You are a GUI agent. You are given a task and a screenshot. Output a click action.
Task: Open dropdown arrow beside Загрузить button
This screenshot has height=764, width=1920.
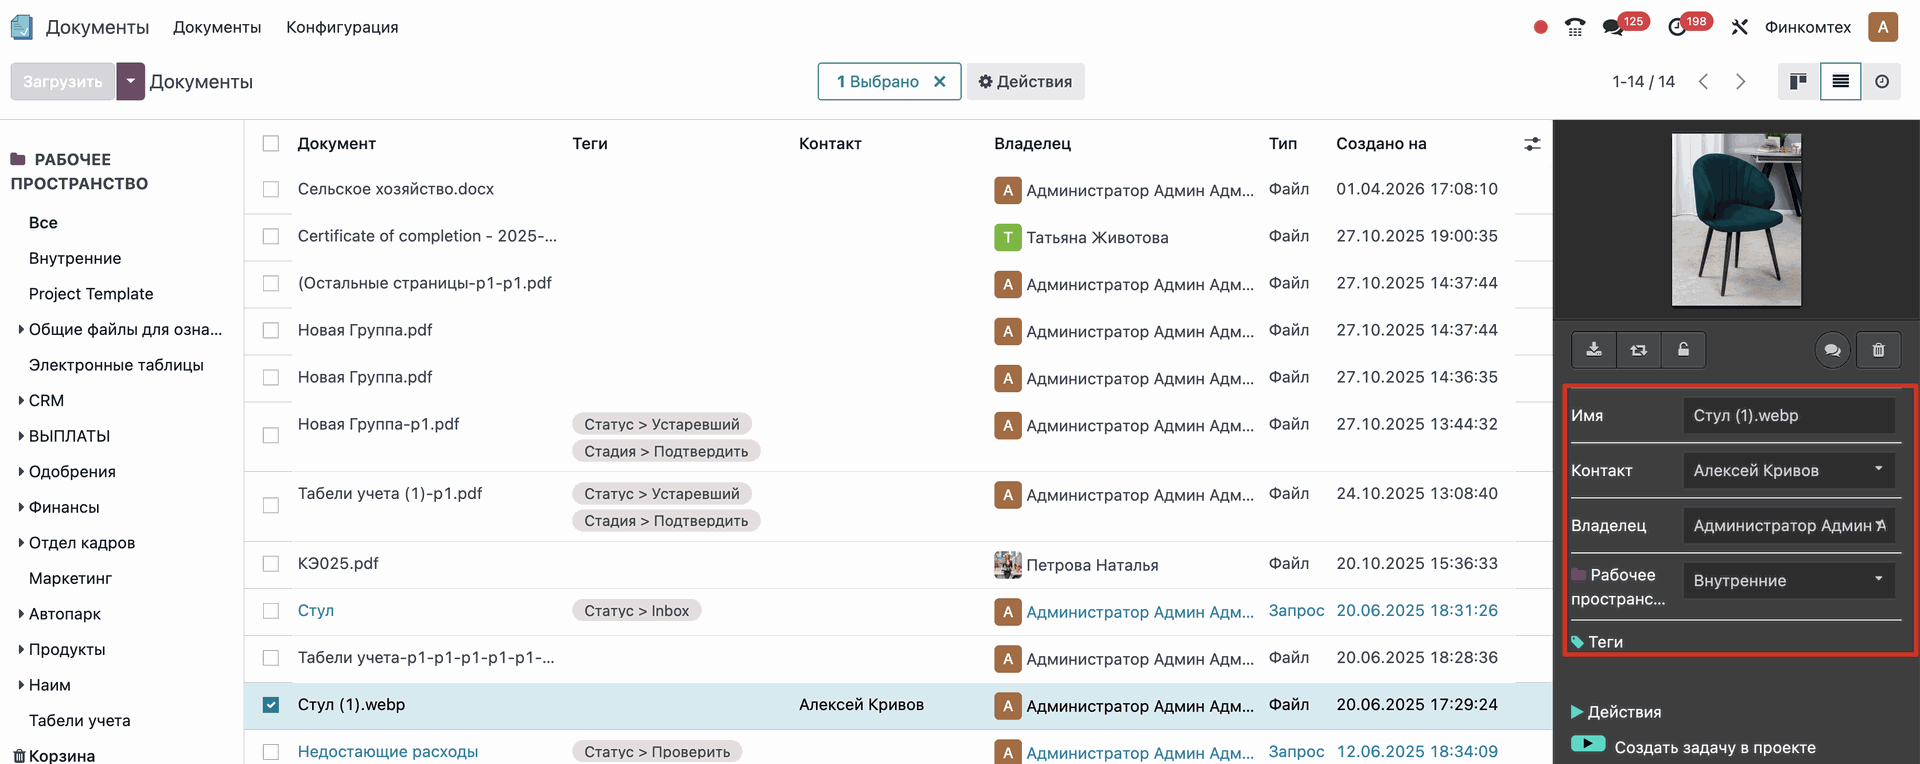coord(130,82)
